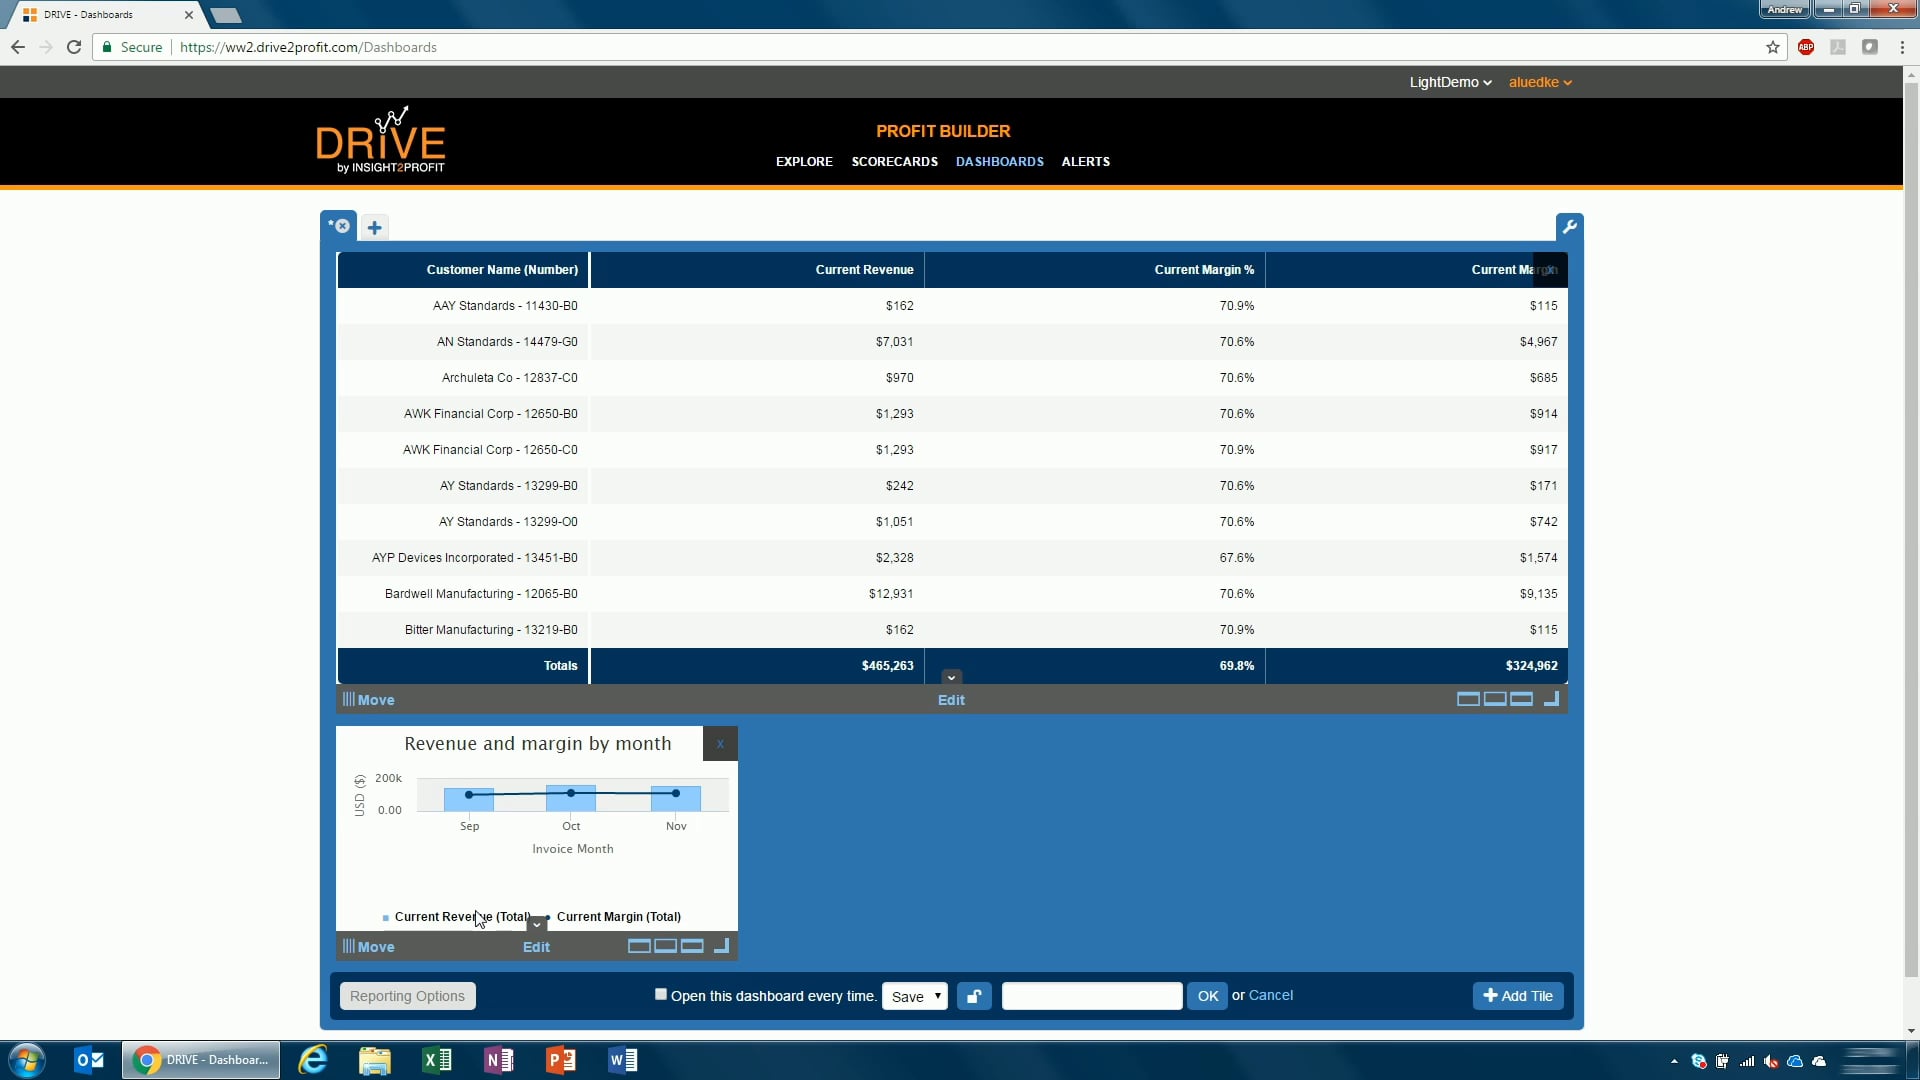Click the DRIVE by INSIGHT2PROFIT logo
This screenshot has height=1080, width=1920.
[x=381, y=139]
